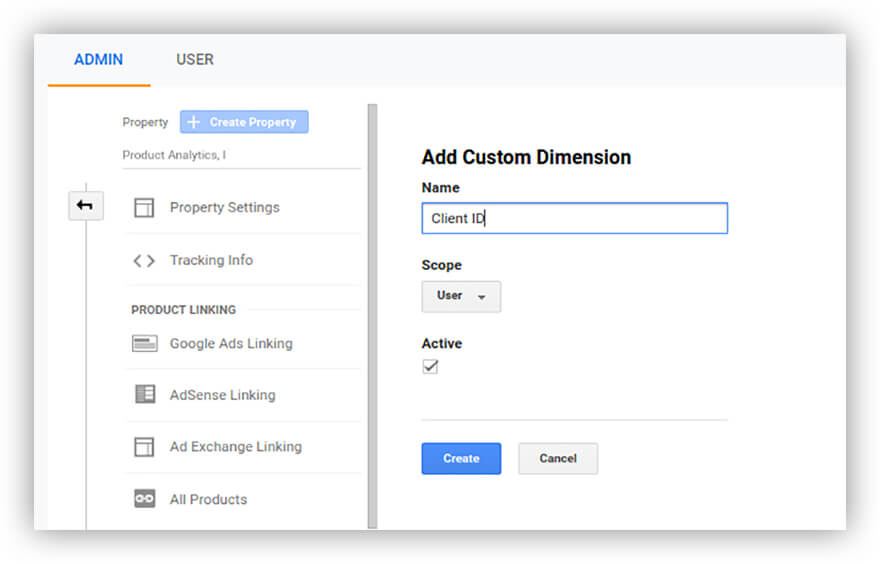Click the plus icon on Create Property
The image size is (880, 564).
click(x=194, y=122)
